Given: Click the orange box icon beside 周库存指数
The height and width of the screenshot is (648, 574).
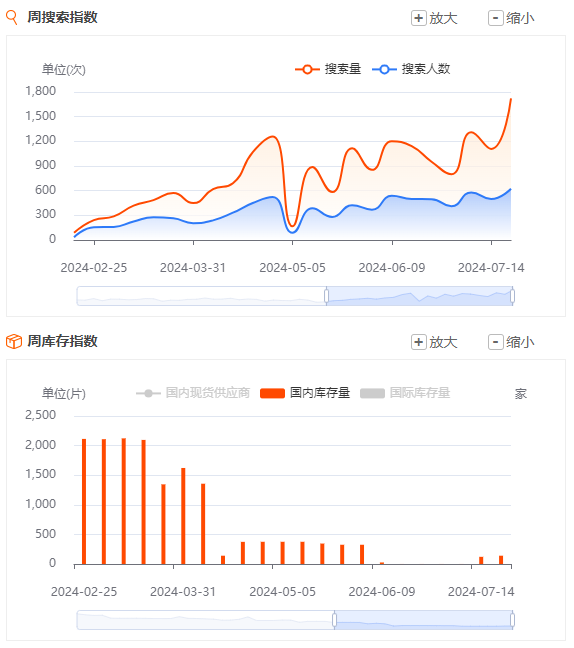Looking at the screenshot, I should [14, 341].
